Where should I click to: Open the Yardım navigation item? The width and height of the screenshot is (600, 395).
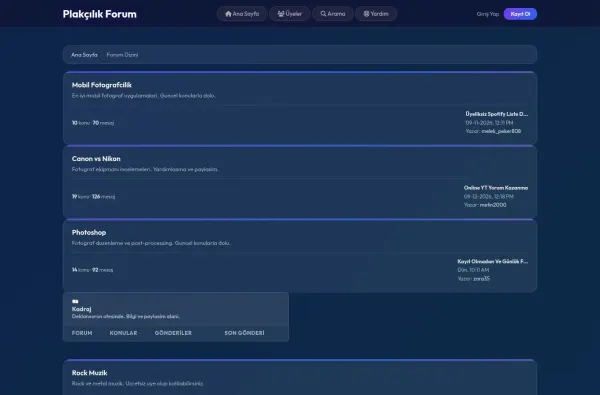pos(376,14)
